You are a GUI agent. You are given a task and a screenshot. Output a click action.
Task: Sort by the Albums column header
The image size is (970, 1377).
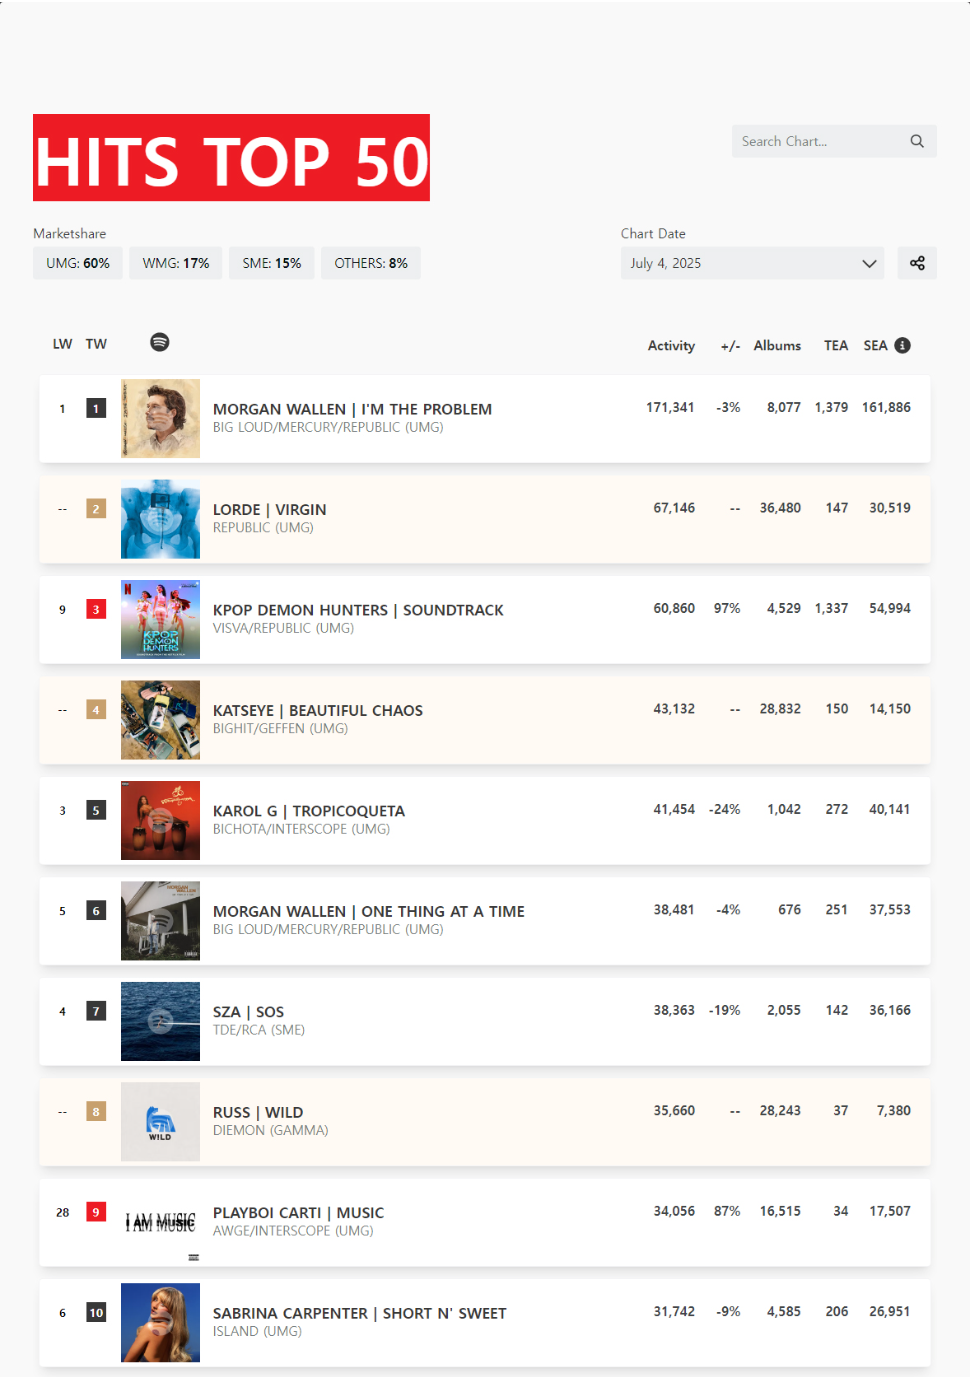pyautogui.click(x=777, y=345)
